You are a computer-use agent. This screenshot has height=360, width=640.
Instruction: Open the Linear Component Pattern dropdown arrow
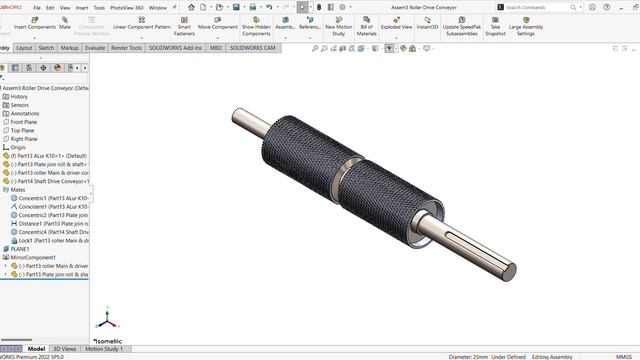(x=142, y=38)
